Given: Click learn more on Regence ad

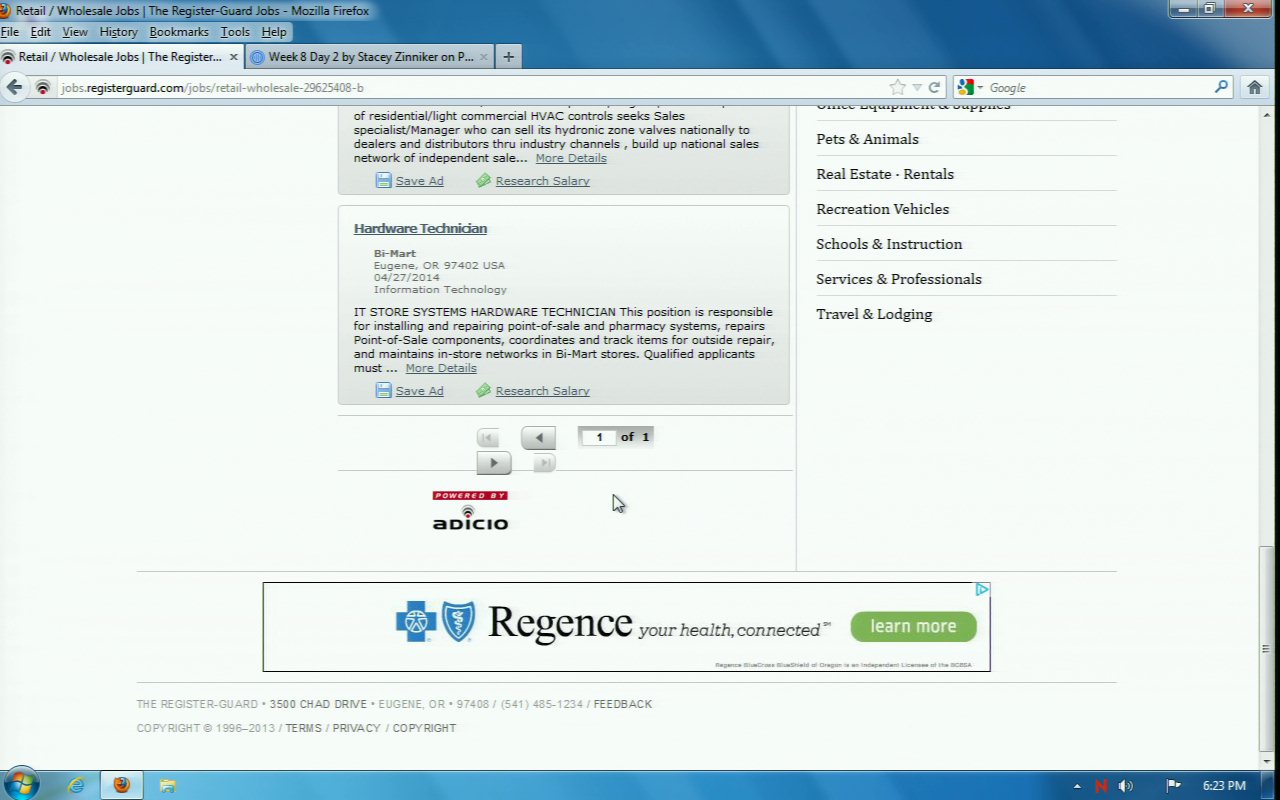Looking at the screenshot, I should point(913,626).
